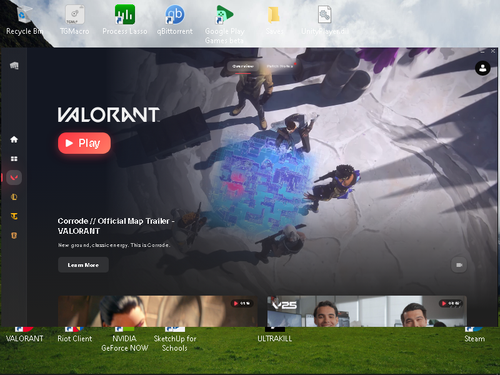500x375 pixels.
Task: Select the VALORANT icon in sidebar
Action: tap(14, 178)
